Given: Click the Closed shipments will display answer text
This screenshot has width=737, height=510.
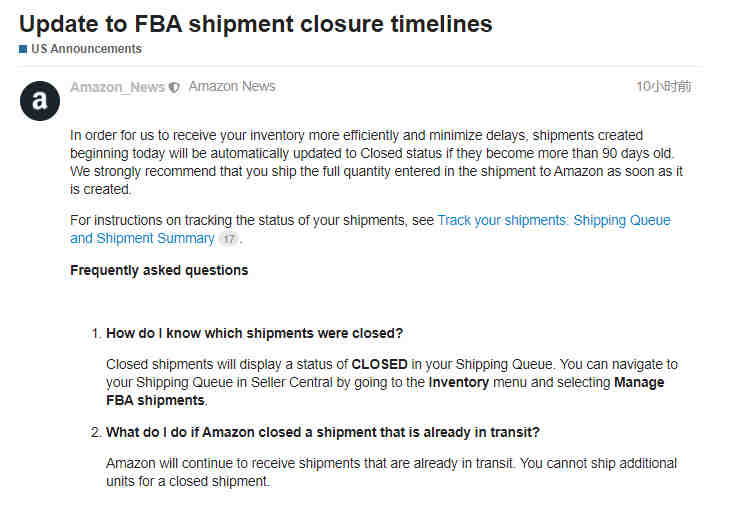Looking at the screenshot, I should pyautogui.click(x=392, y=382).
